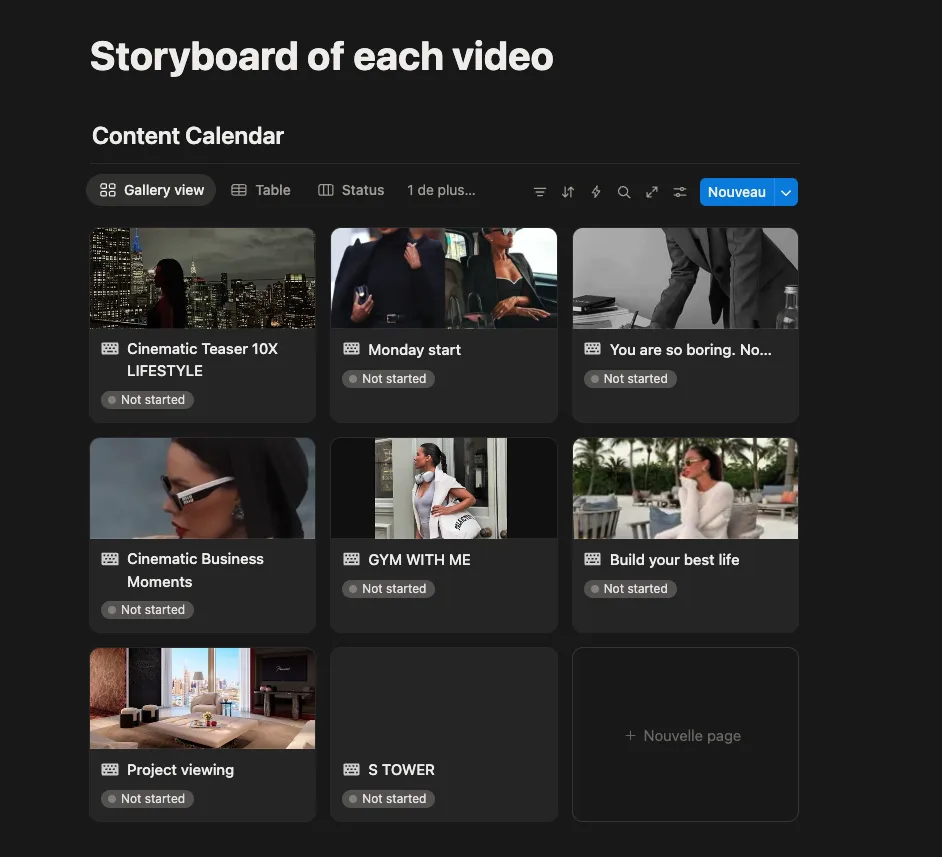Switch to the Status view tab
The height and width of the screenshot is (857, 942).
tap(351, 190)
